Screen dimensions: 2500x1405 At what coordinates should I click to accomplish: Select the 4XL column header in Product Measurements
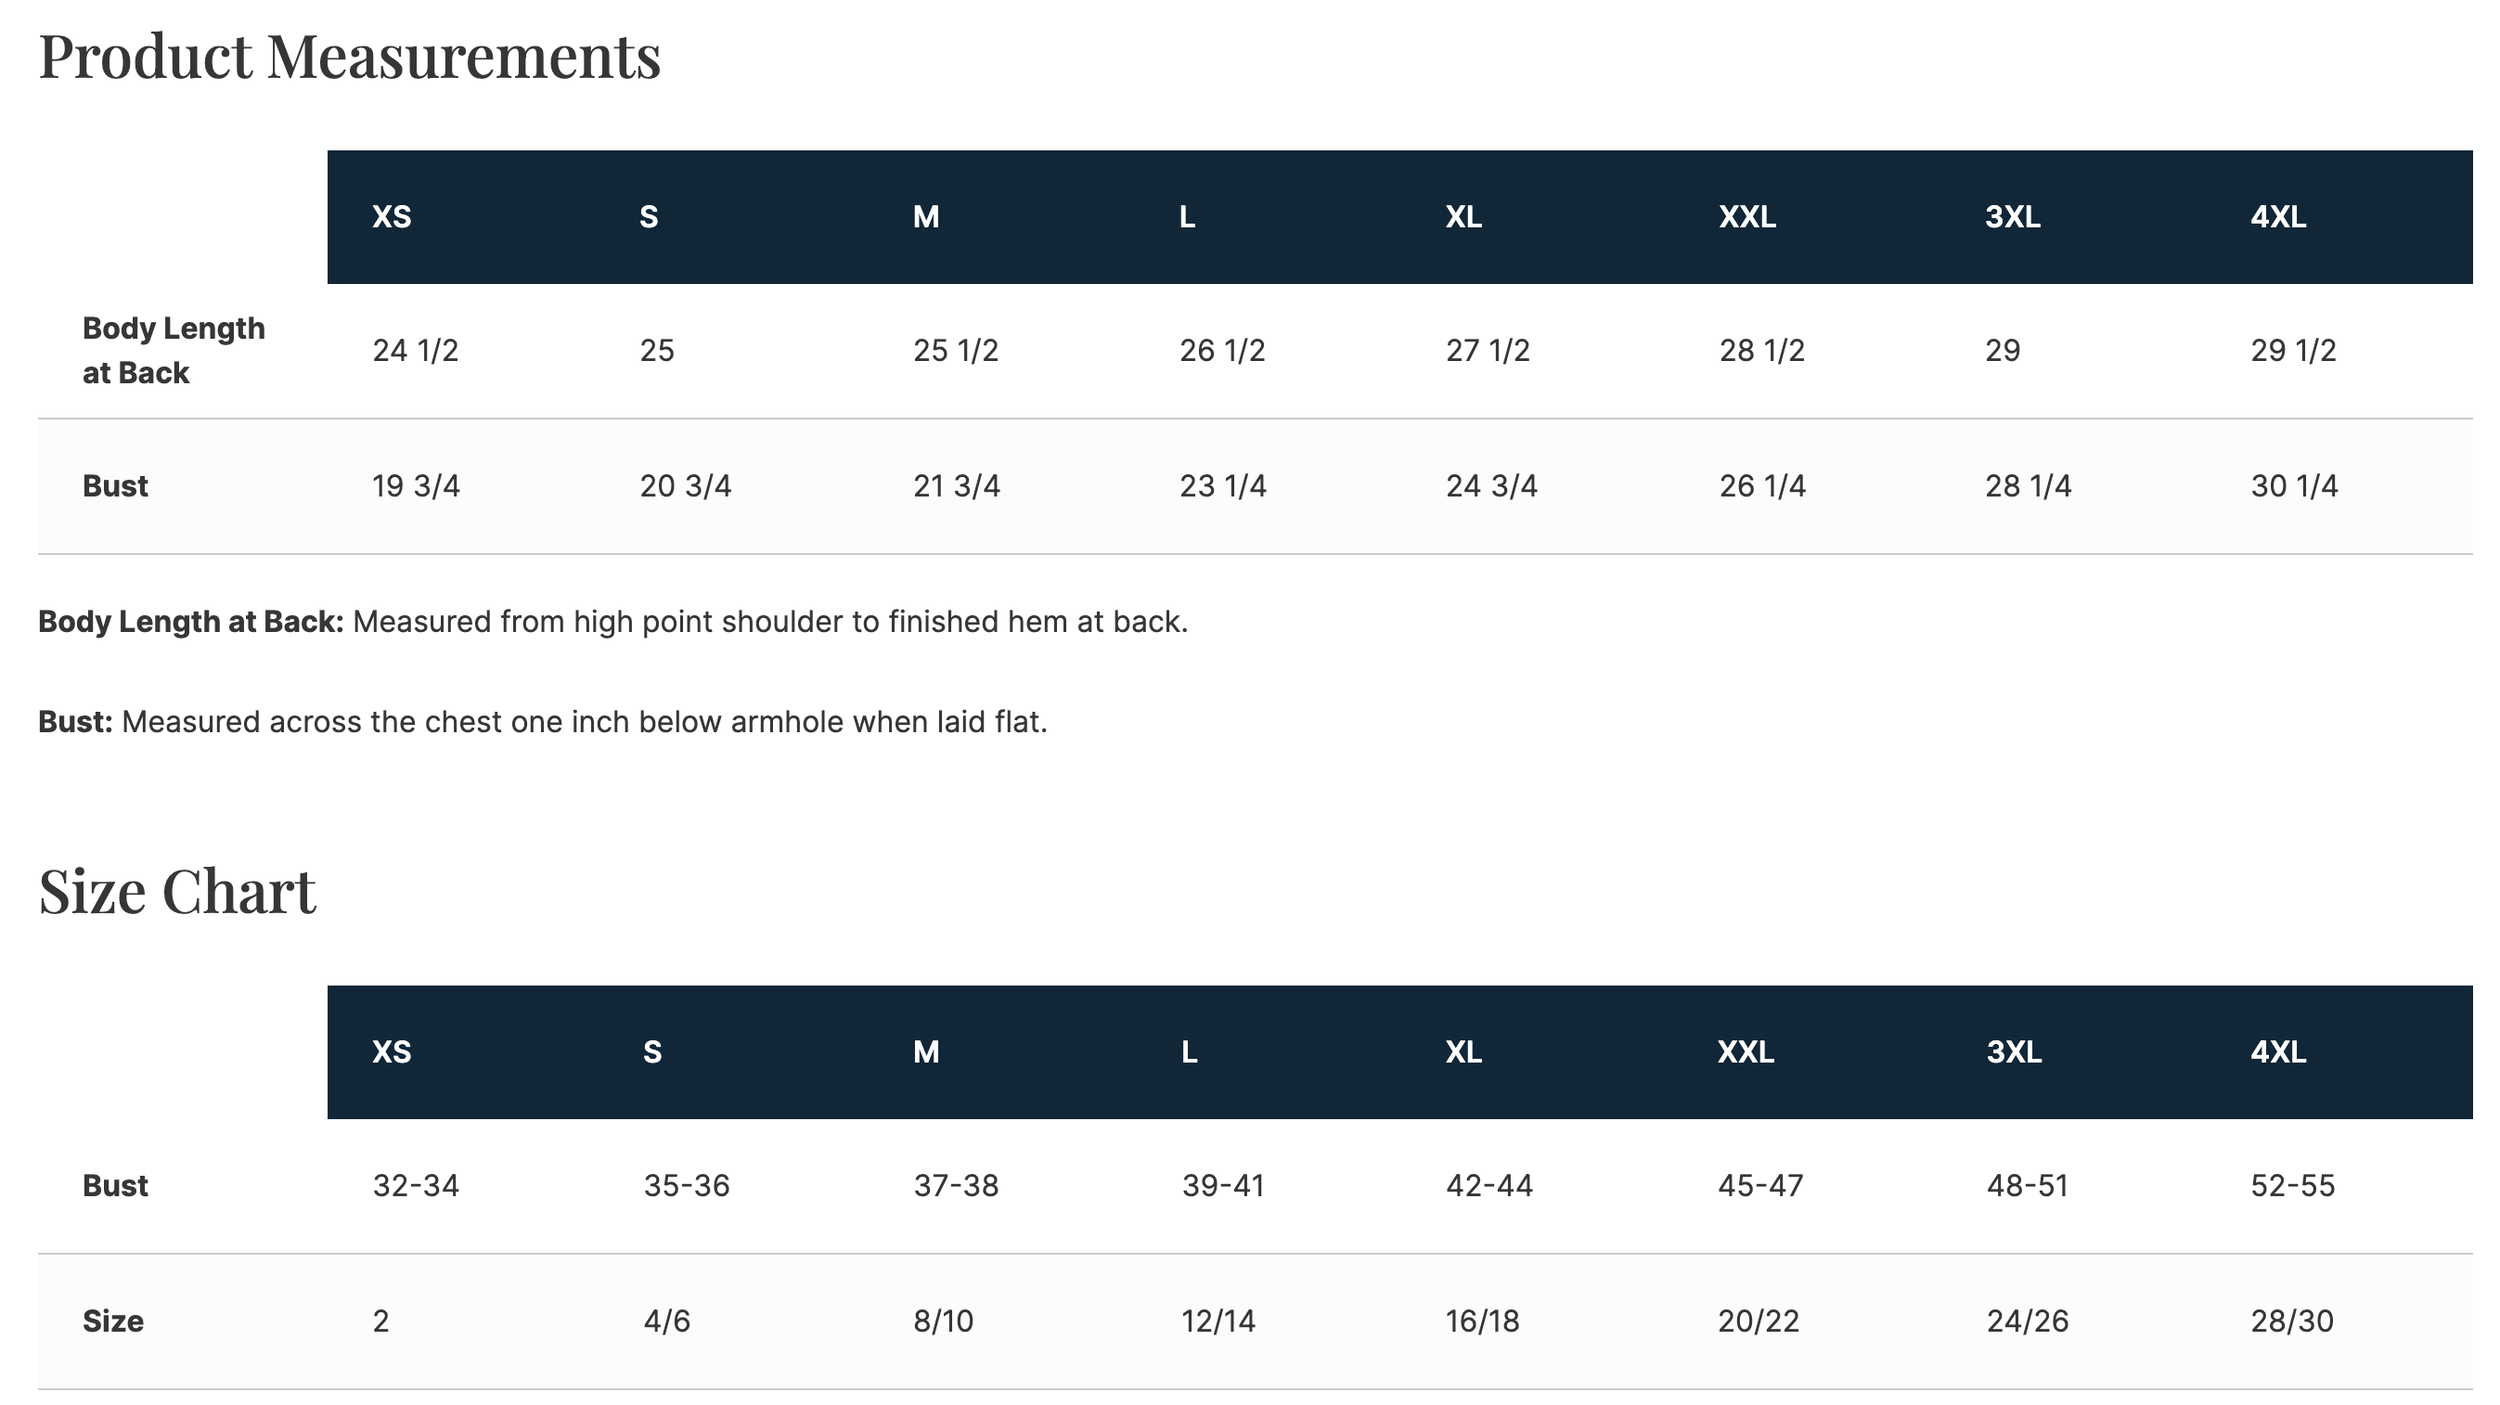[x=2278, y=217]
